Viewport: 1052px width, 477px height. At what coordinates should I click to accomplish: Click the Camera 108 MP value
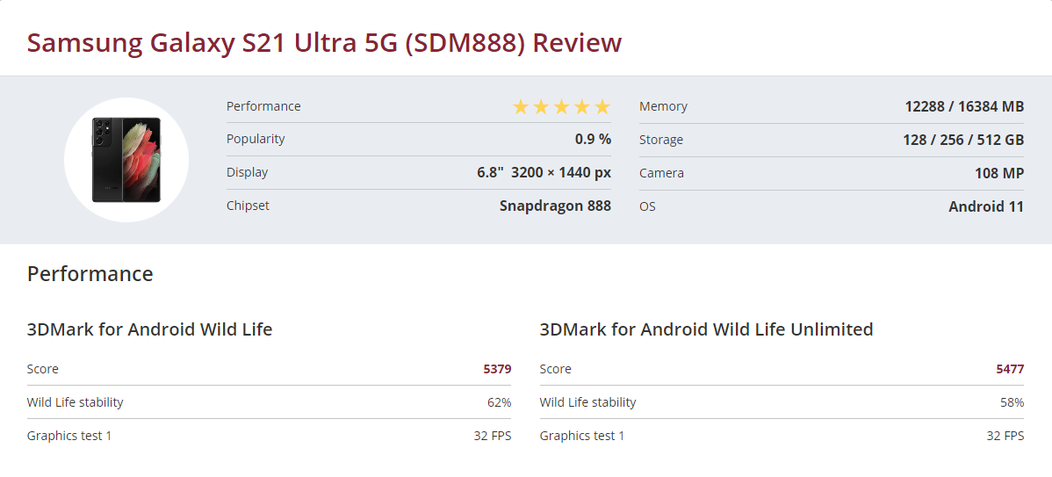click(999, 173)
